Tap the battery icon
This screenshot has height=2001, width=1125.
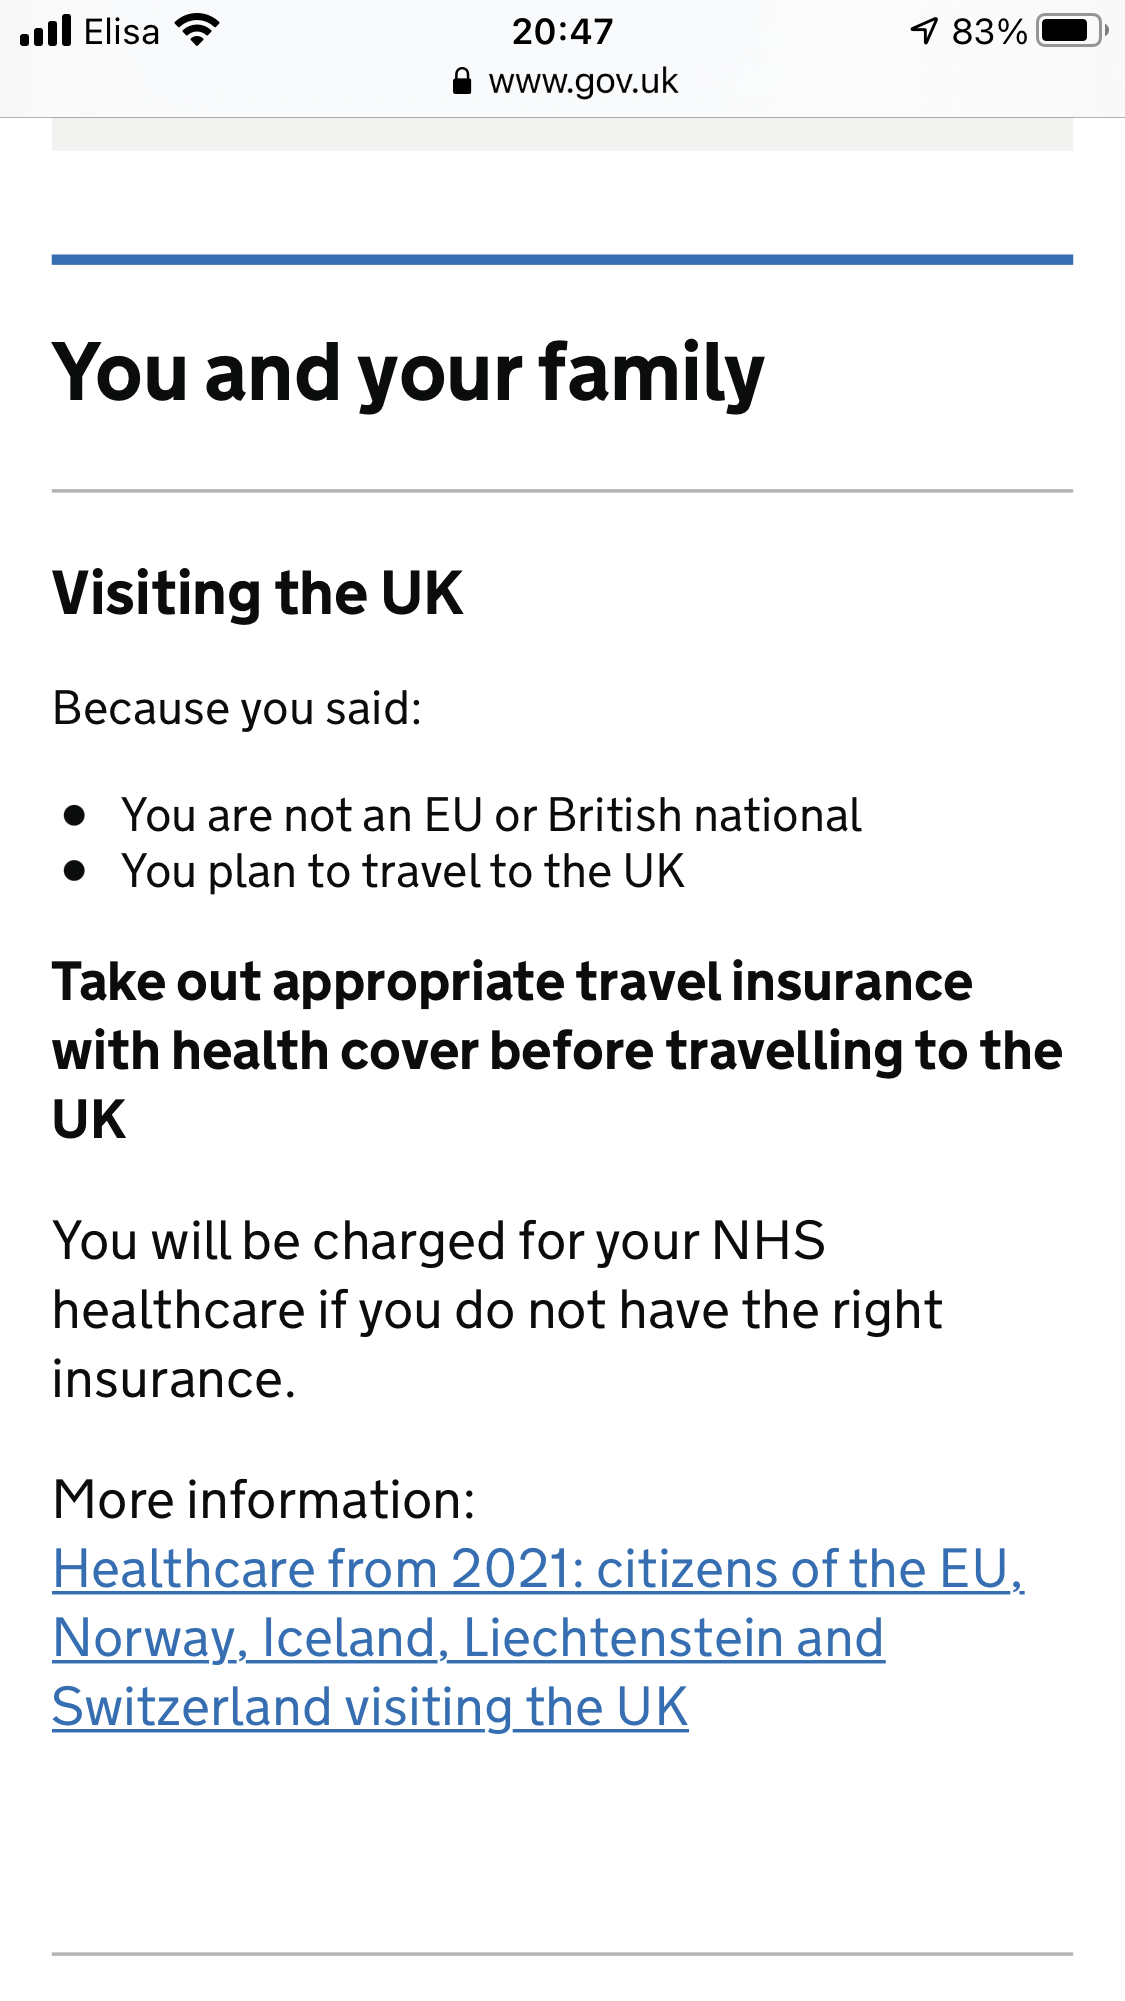(1071, 31)
